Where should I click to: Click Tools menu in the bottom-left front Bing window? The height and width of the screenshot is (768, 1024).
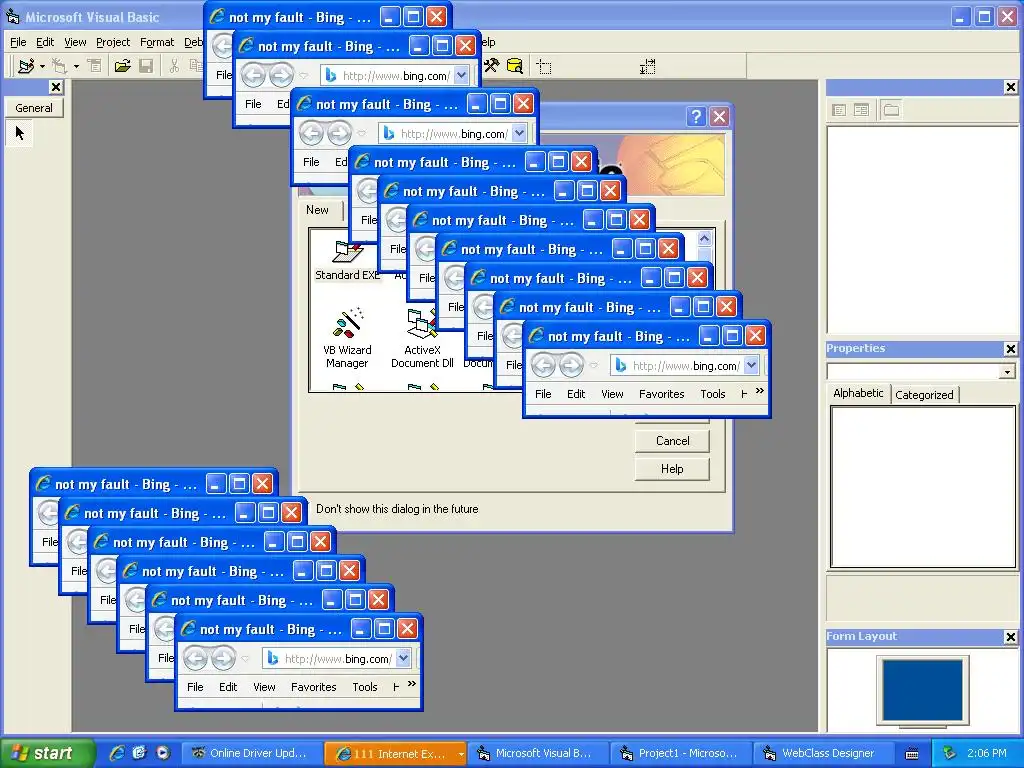(x=364, y=687)
